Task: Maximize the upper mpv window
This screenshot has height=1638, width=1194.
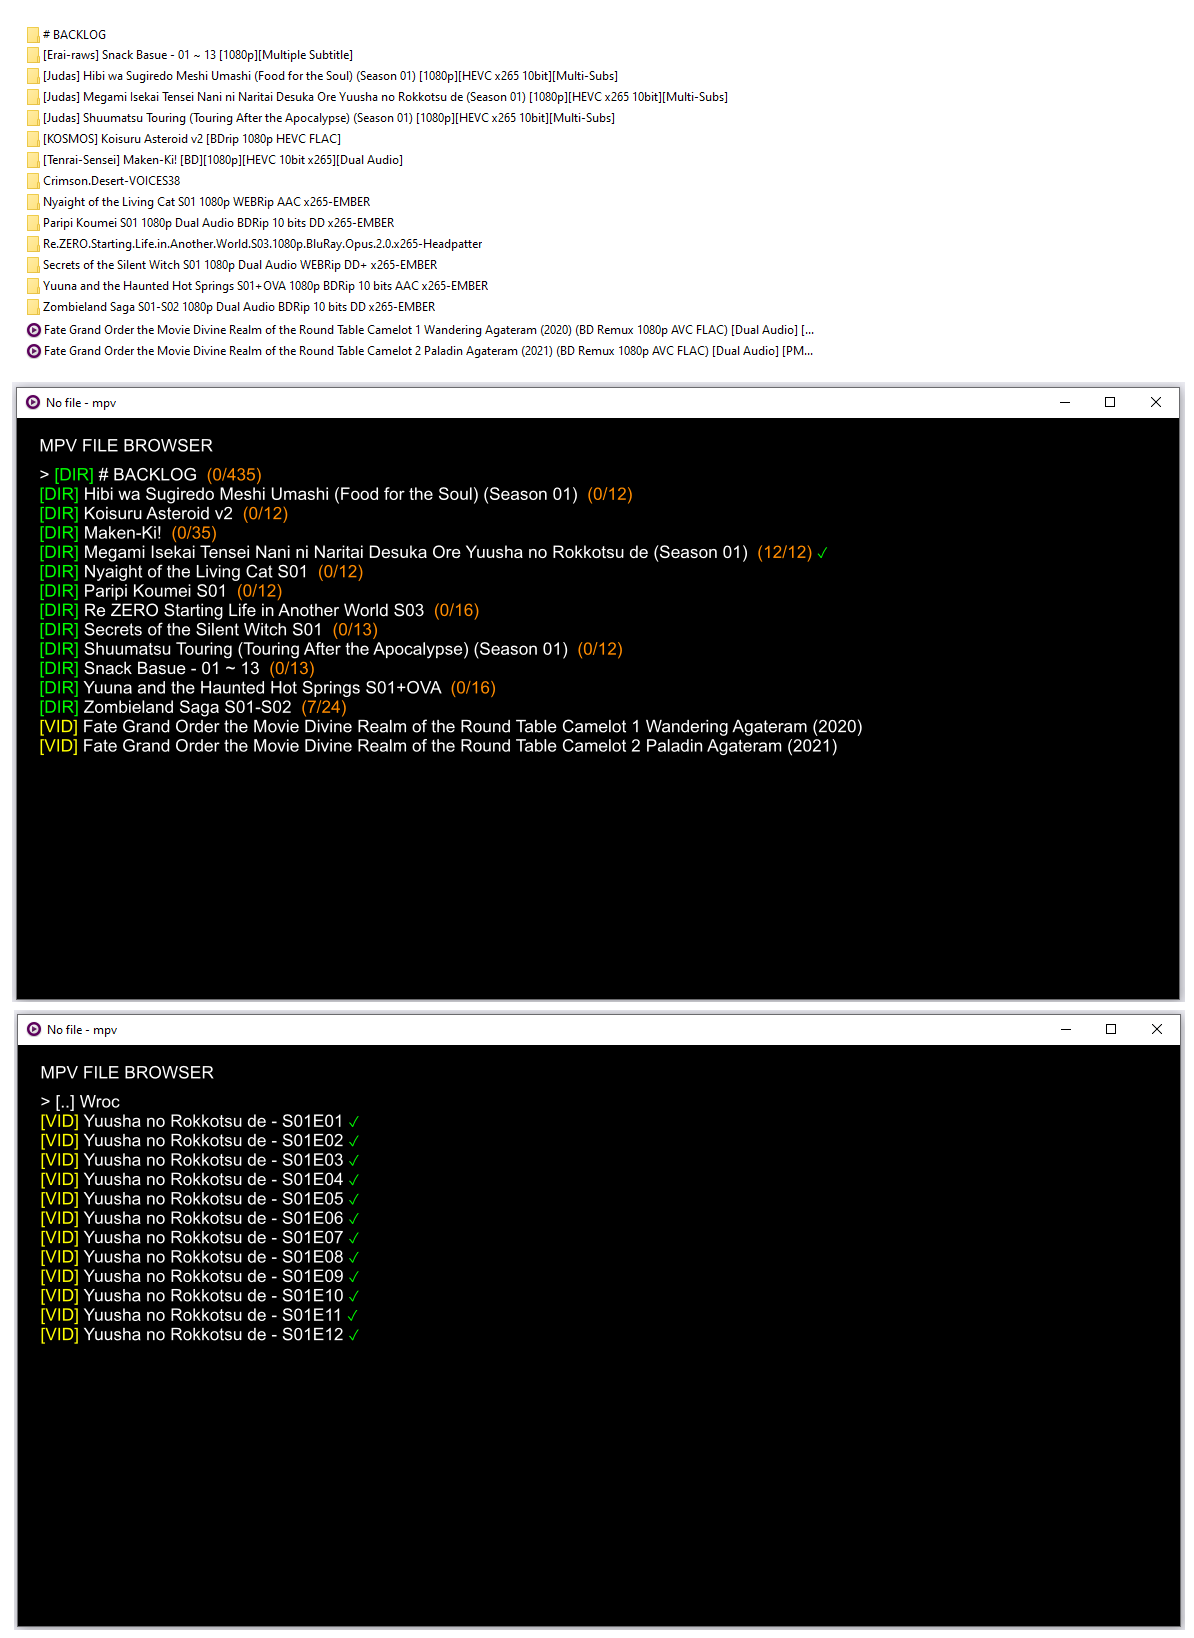Action: (1110, 402)
